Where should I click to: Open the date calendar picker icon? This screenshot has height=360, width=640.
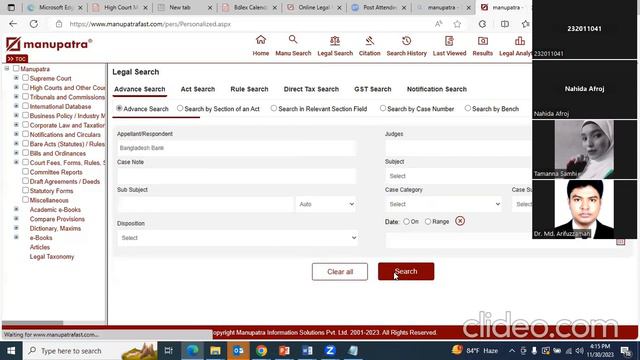[x=620, y=242]
